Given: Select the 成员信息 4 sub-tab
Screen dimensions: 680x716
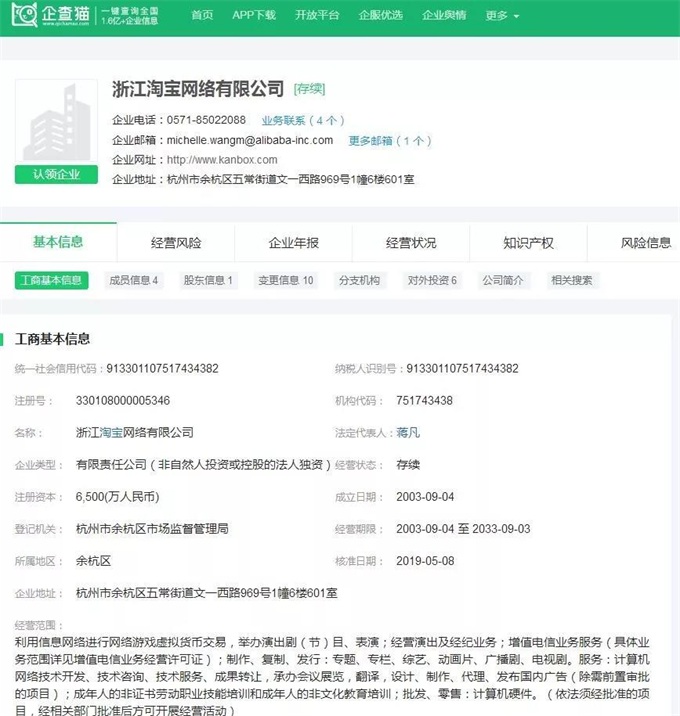Looking at the screenshot, I should coord(133,280).
